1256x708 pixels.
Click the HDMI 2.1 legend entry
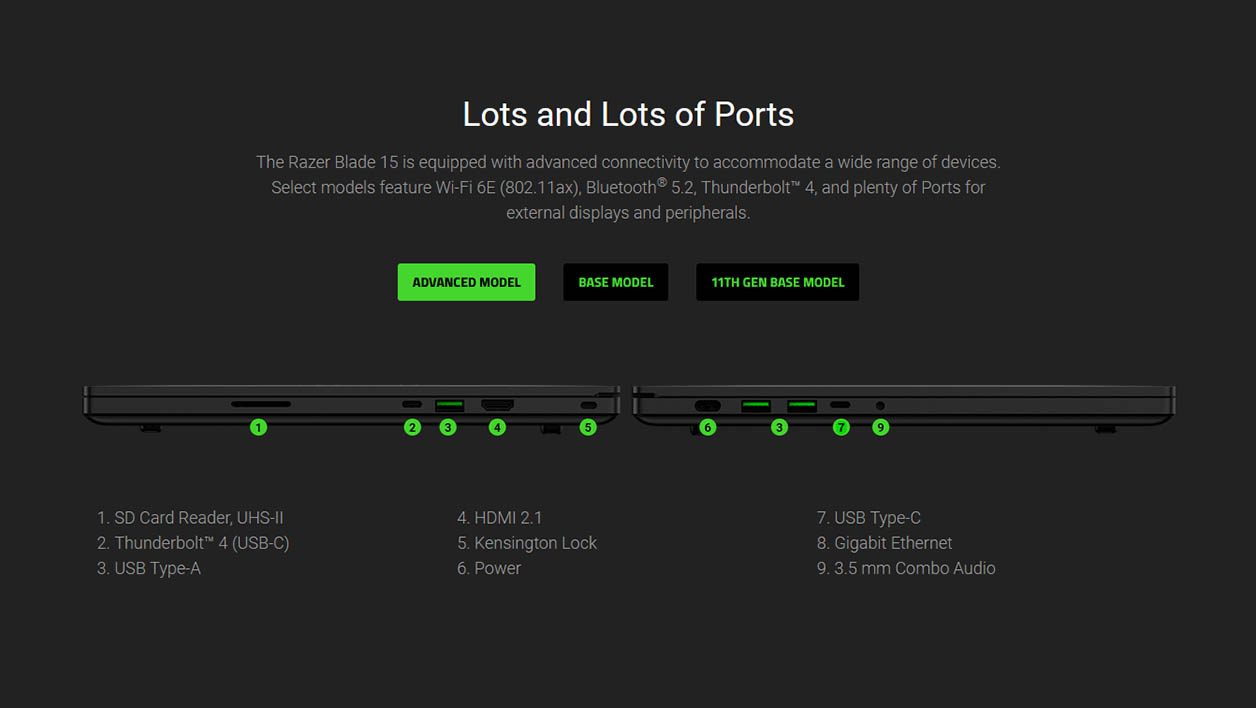click(499, 518)
